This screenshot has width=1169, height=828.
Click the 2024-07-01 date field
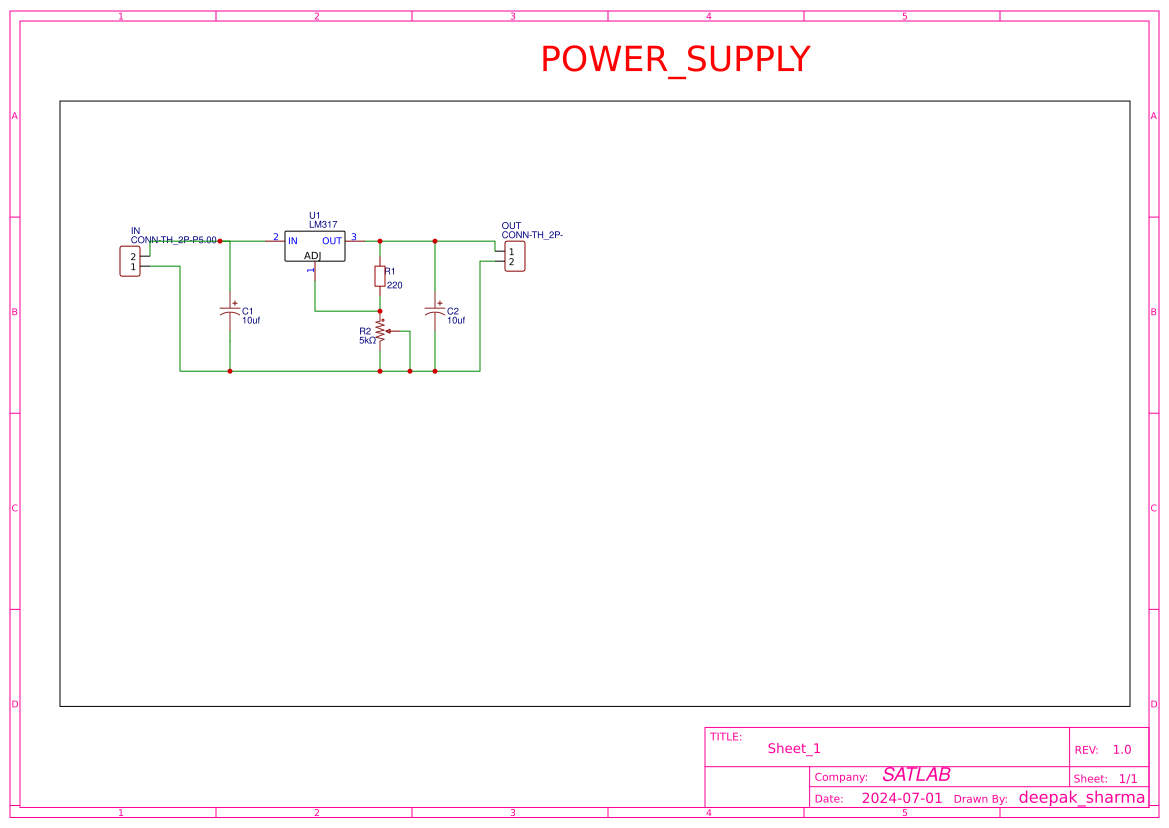(901, 797)
